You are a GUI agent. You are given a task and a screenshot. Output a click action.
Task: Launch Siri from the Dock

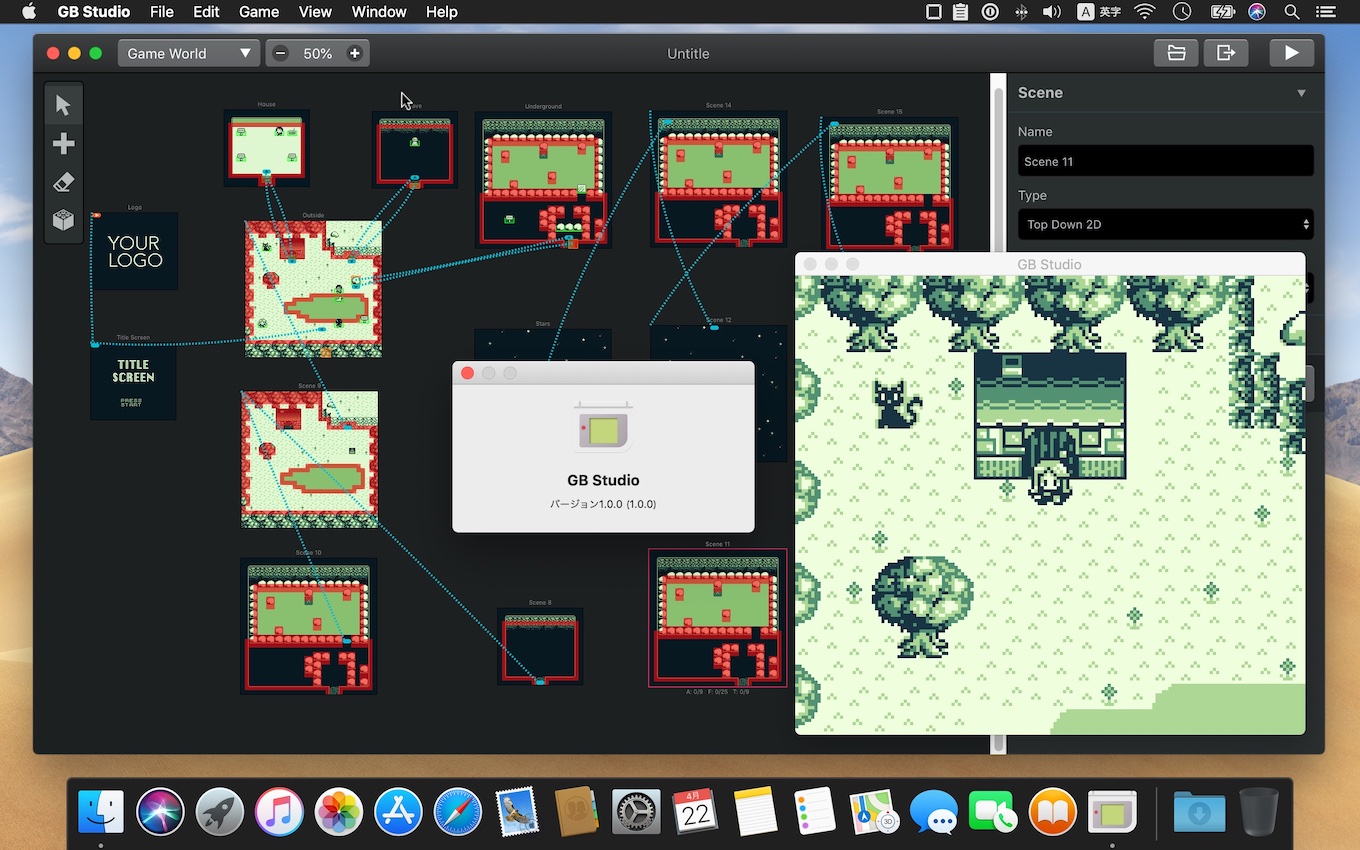pyautogui.click(x=160, y=811)
